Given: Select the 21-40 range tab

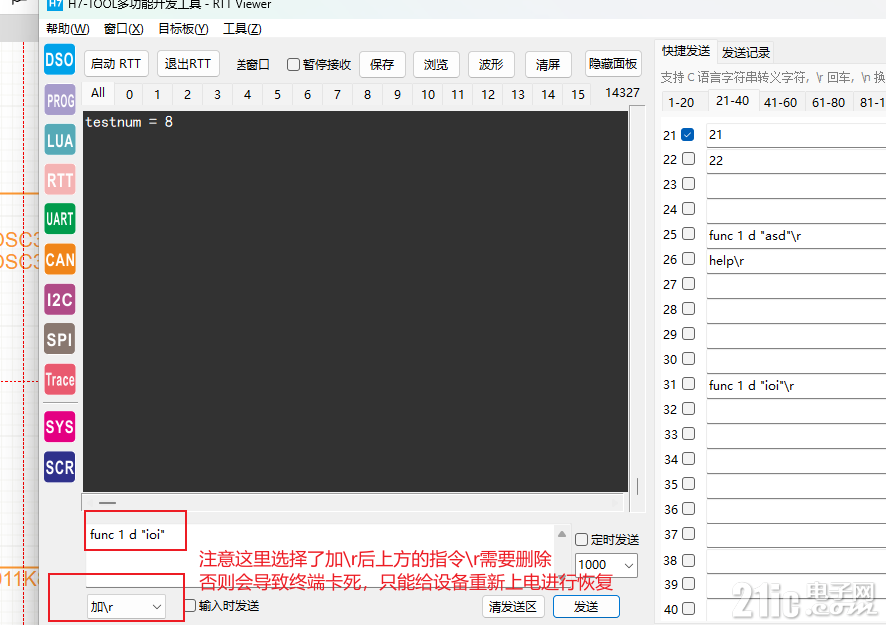Looking at the screenshot, I should point(732,101).
